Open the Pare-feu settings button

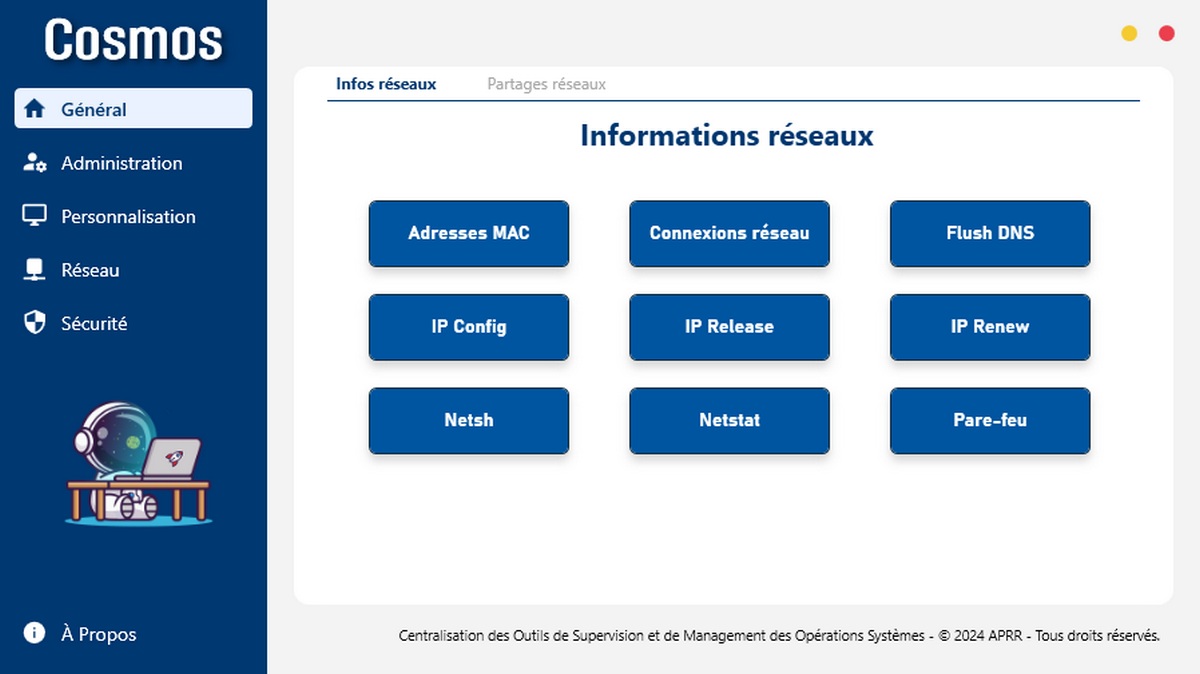pos(990,420)
